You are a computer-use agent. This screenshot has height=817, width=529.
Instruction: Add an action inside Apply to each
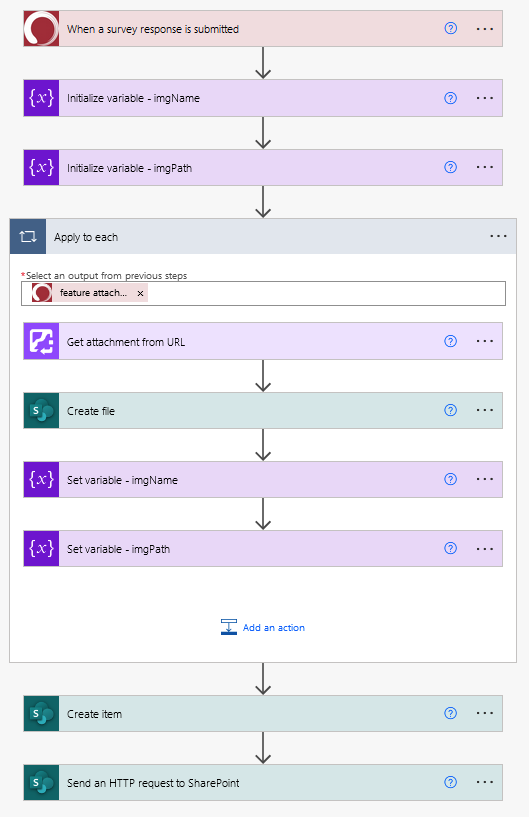[263, 627]
